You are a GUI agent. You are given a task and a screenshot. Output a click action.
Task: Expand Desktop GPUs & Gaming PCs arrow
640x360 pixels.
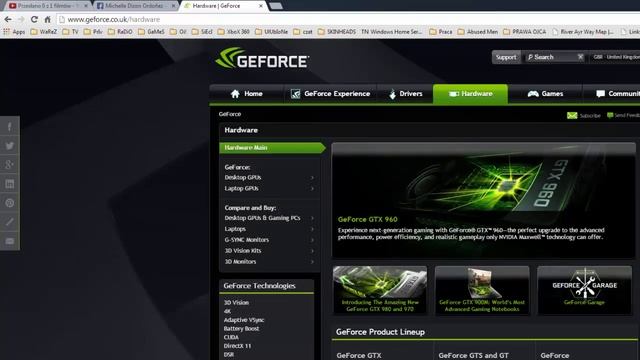pyautogui.click(x=312, y=218)
